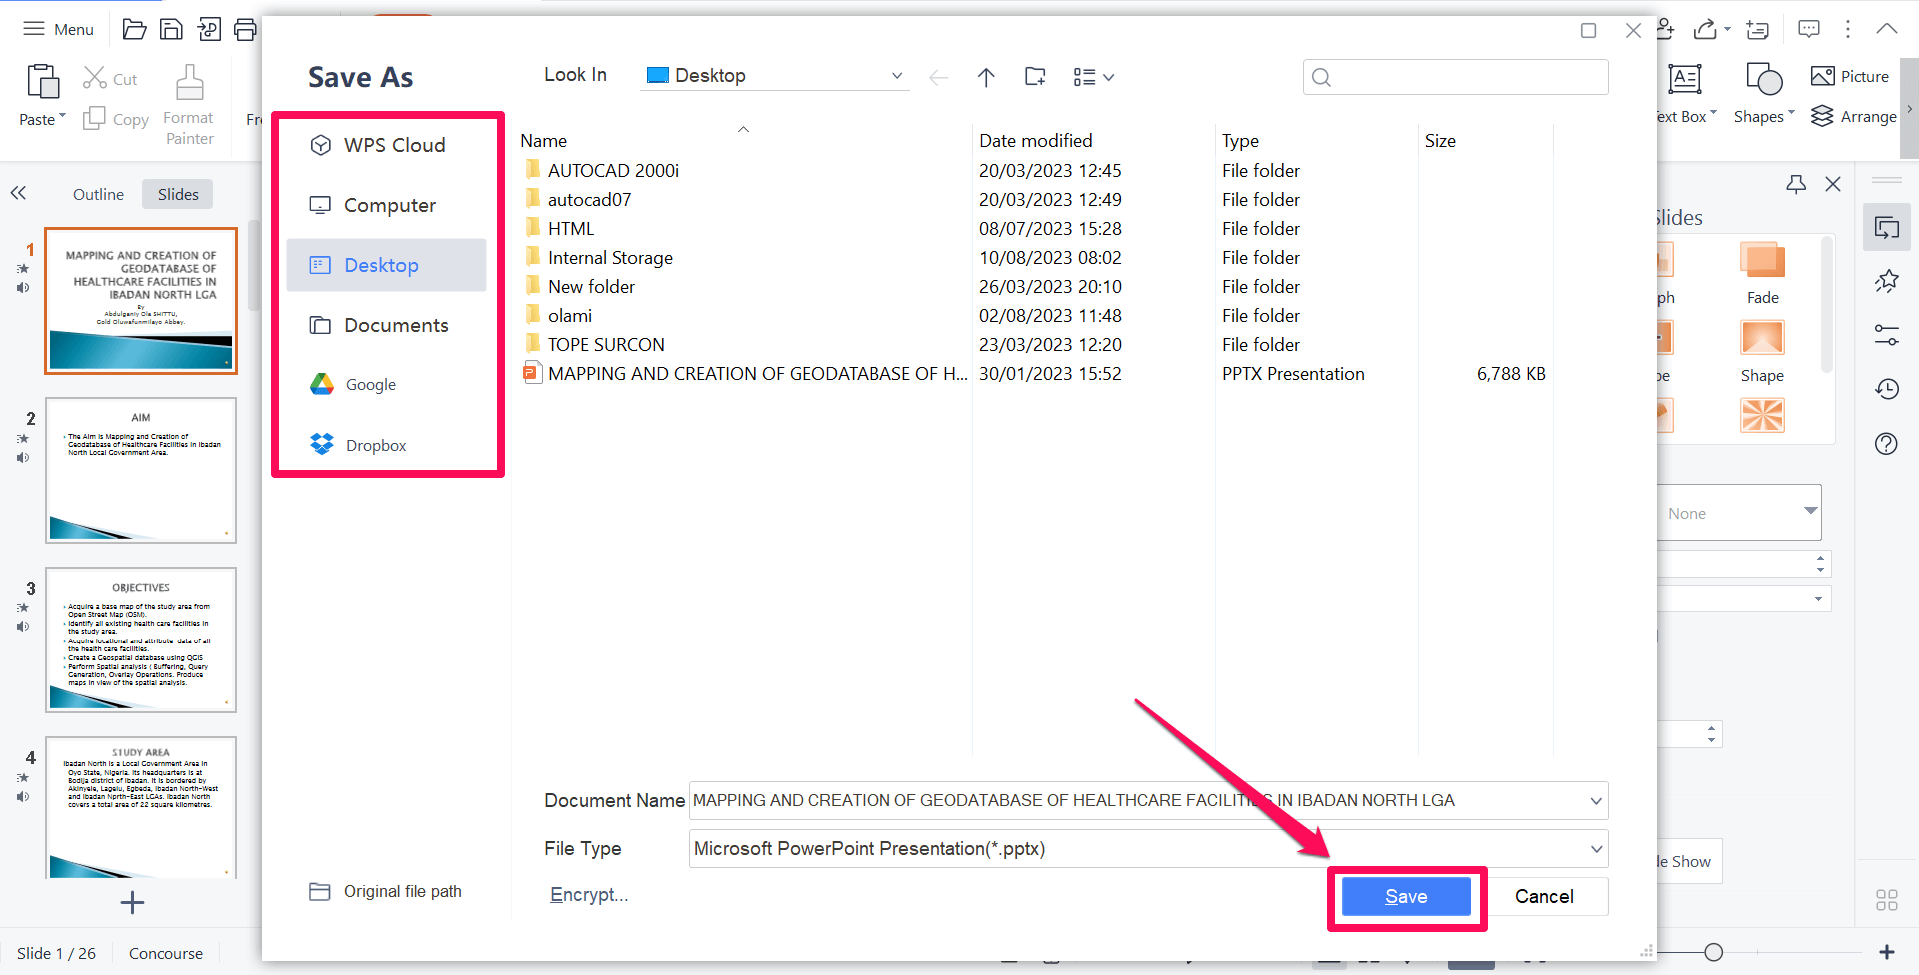This screenshot has width=1919, height=975.
Task: Click the Print icon in quick access toolbar
Action: coord(245,29)
